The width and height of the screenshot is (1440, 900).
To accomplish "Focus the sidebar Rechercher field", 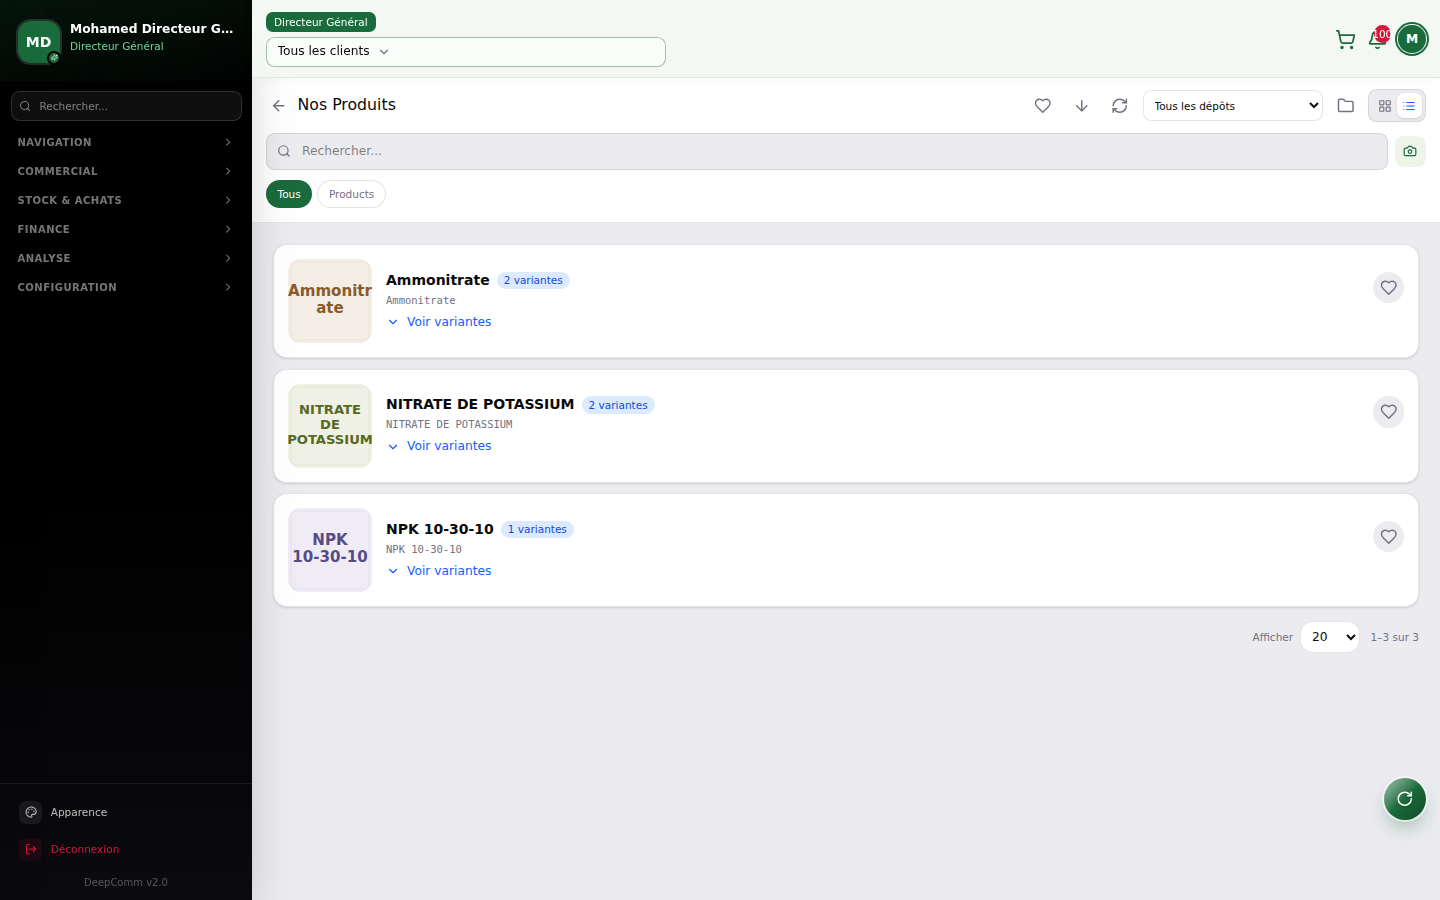I will (126, 106).
